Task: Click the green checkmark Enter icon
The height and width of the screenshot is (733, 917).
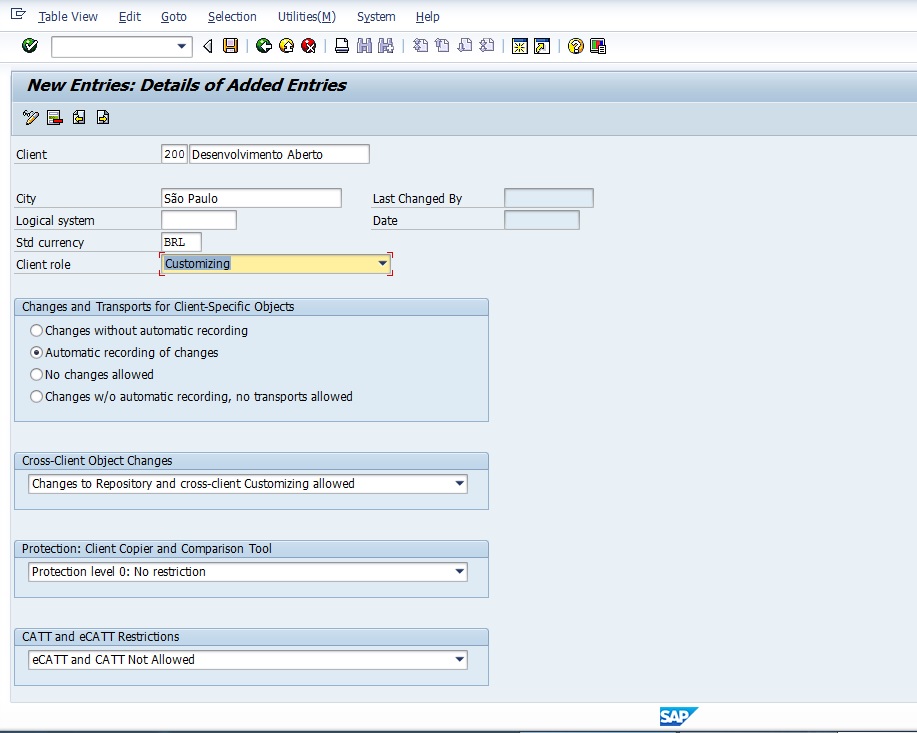Action: pos(30,46)
